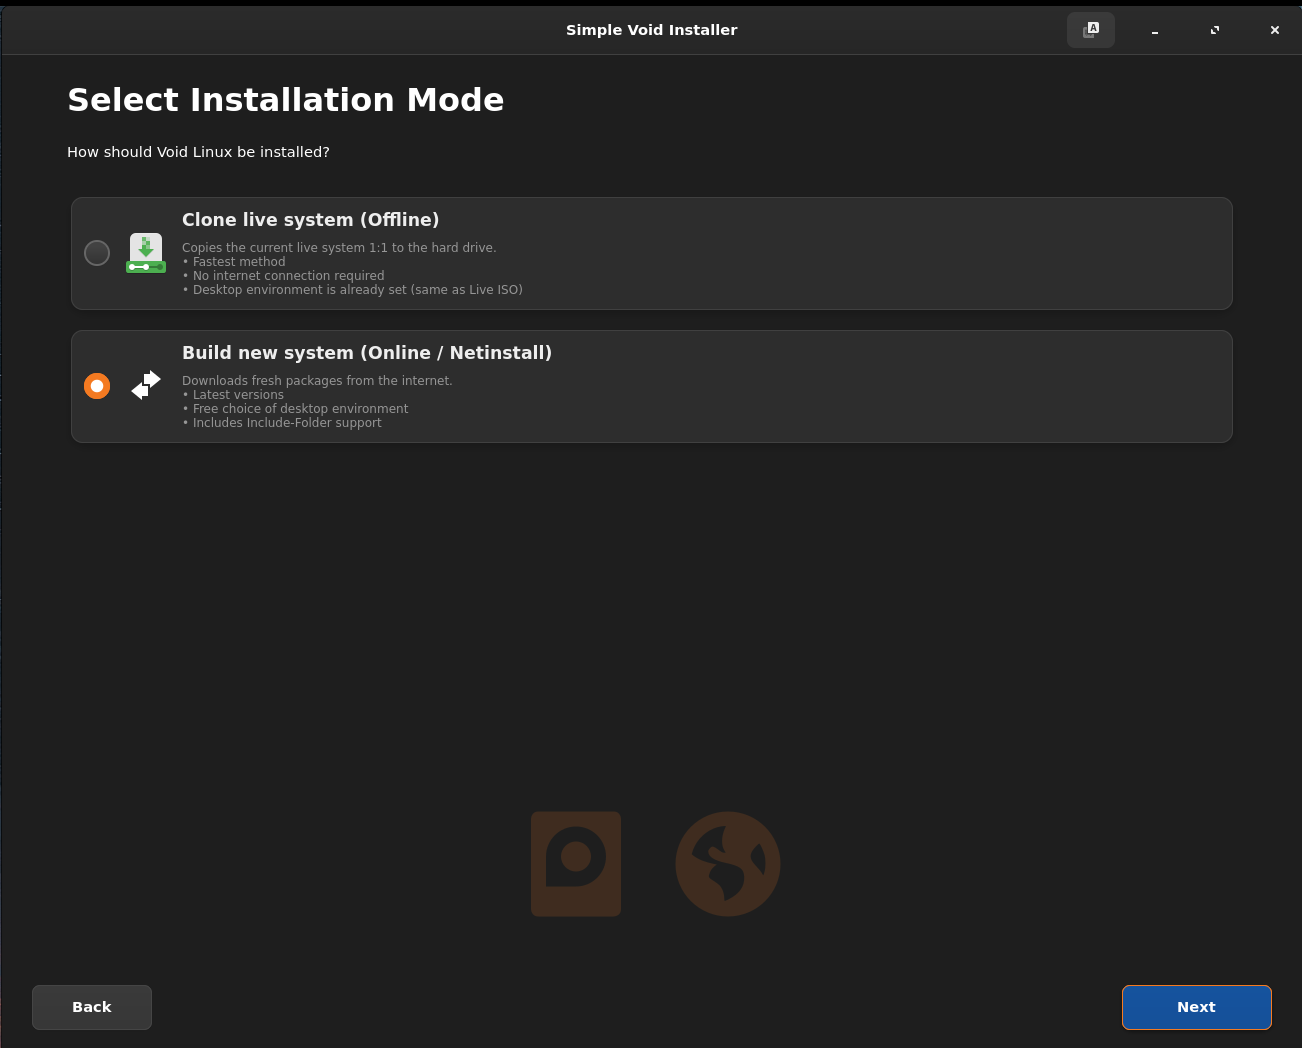Open the language selection button in title bar

click(1091, 30)
